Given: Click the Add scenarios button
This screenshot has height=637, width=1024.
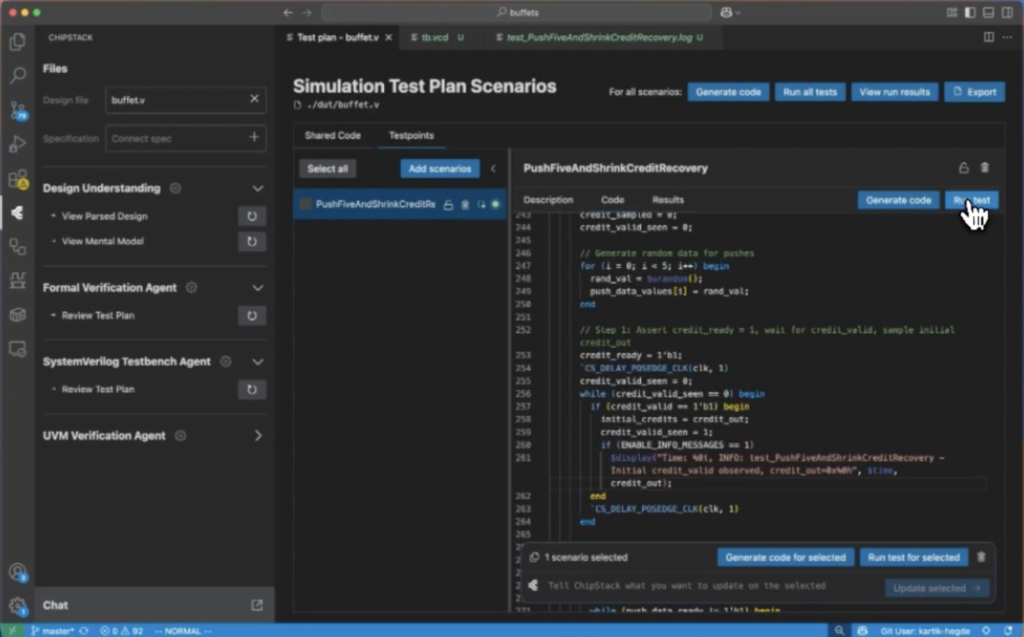Looking at the screenshot, I should point(440,169).
